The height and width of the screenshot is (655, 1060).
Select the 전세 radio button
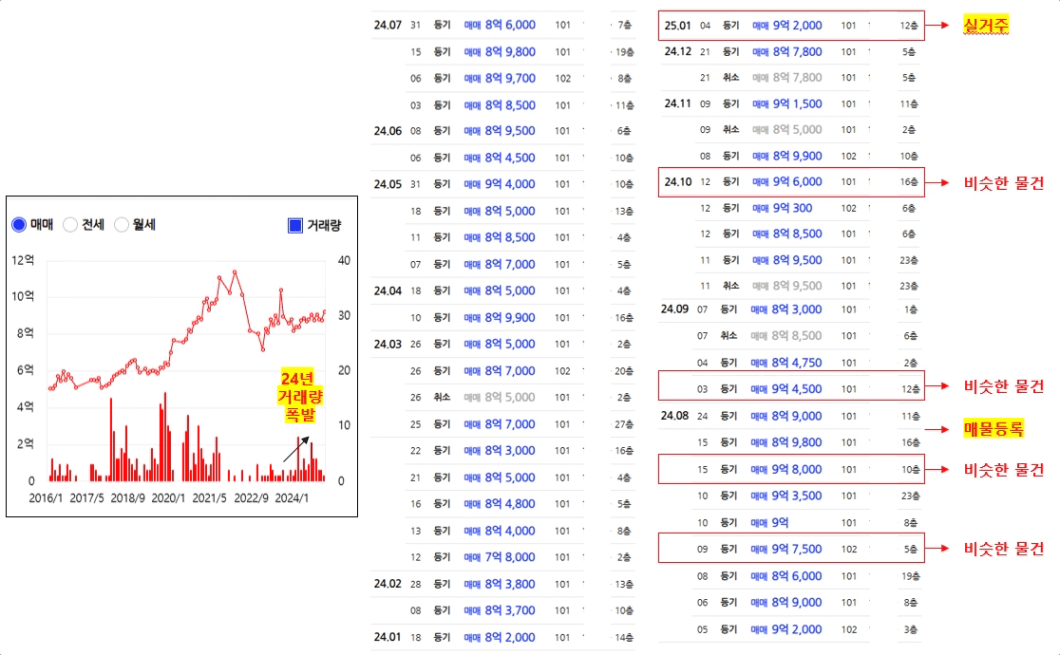coord(70,224)
